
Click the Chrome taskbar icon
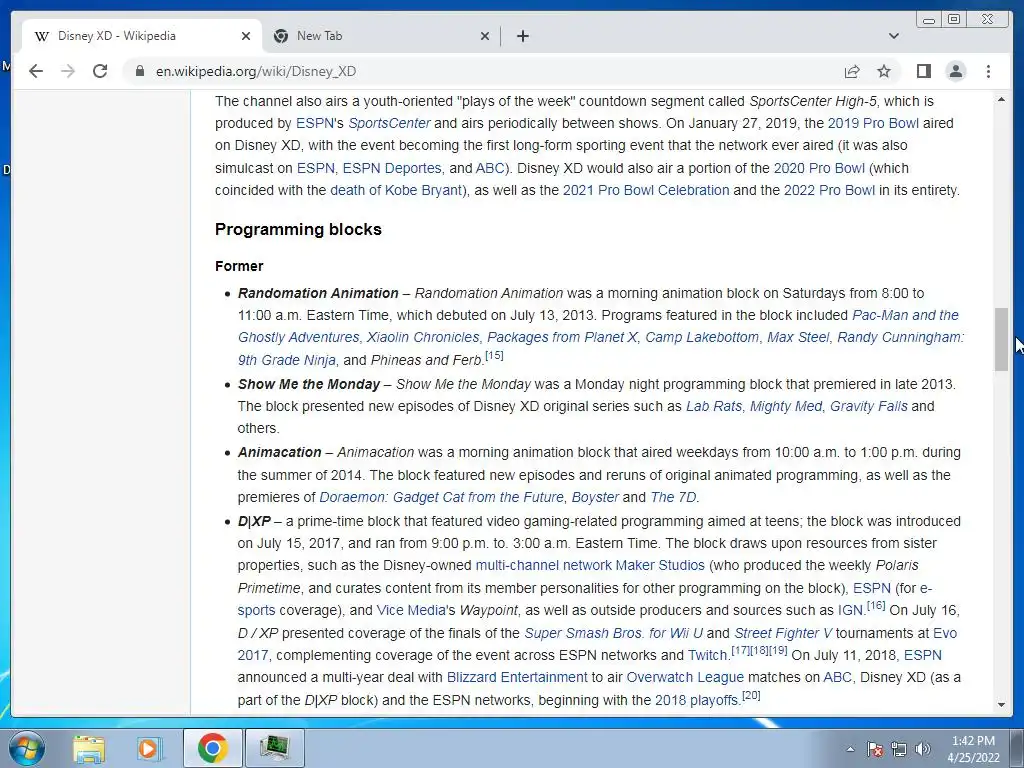pos(212,748)
